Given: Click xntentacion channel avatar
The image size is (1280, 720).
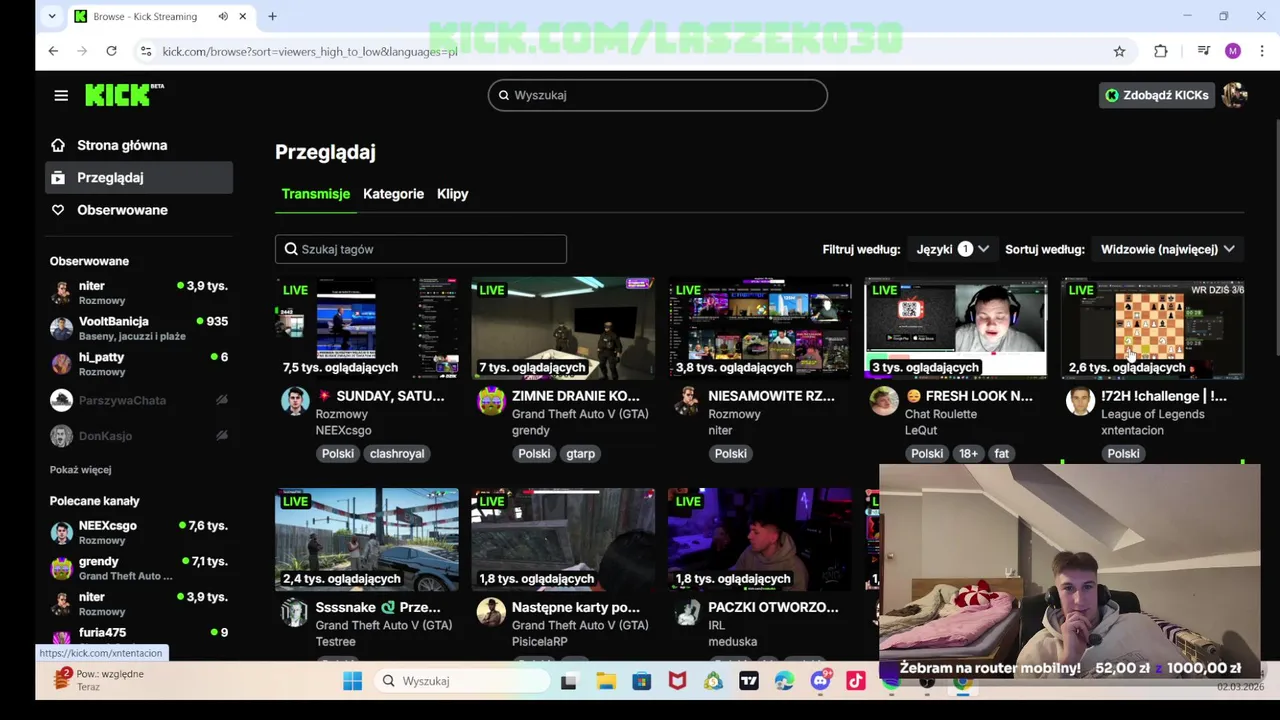Looking at the screenshot, I should pyautogui.click(x=1080, y=401).
